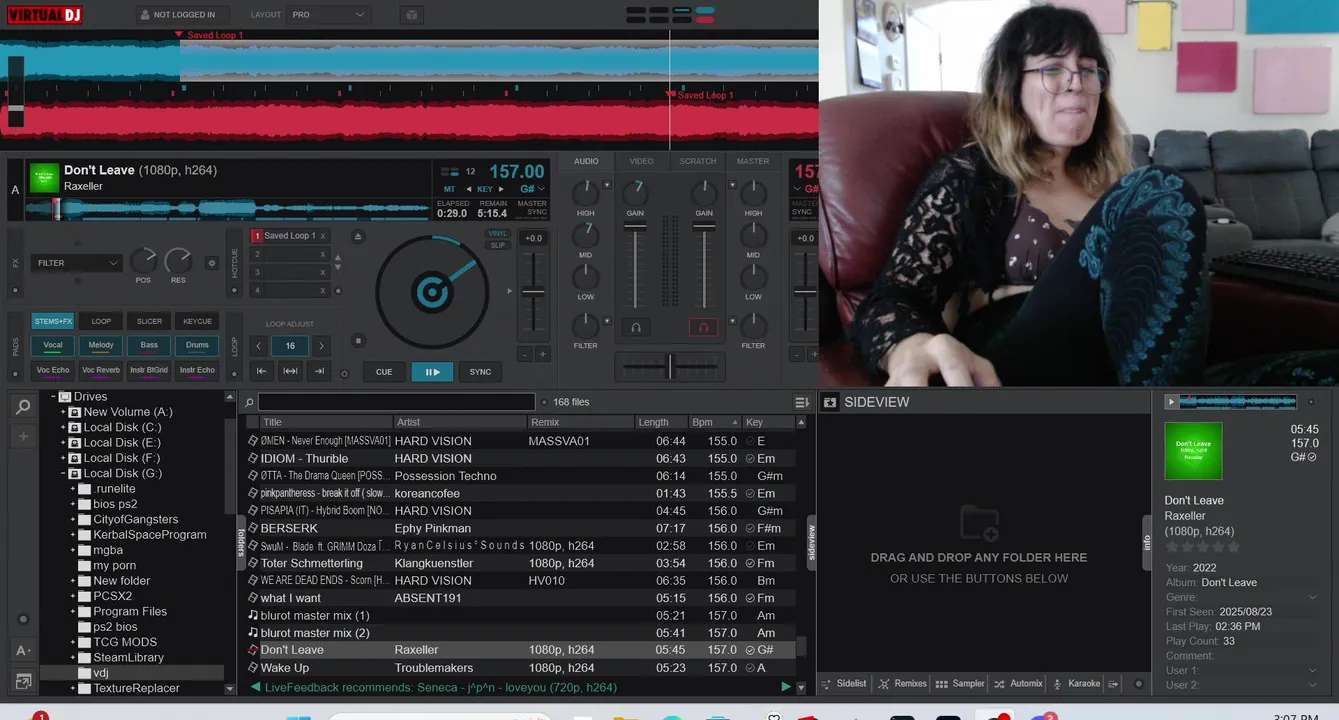The image size is (1339, 720).
Task: Toggle the SLIP mode button
Action: [498, 245]
